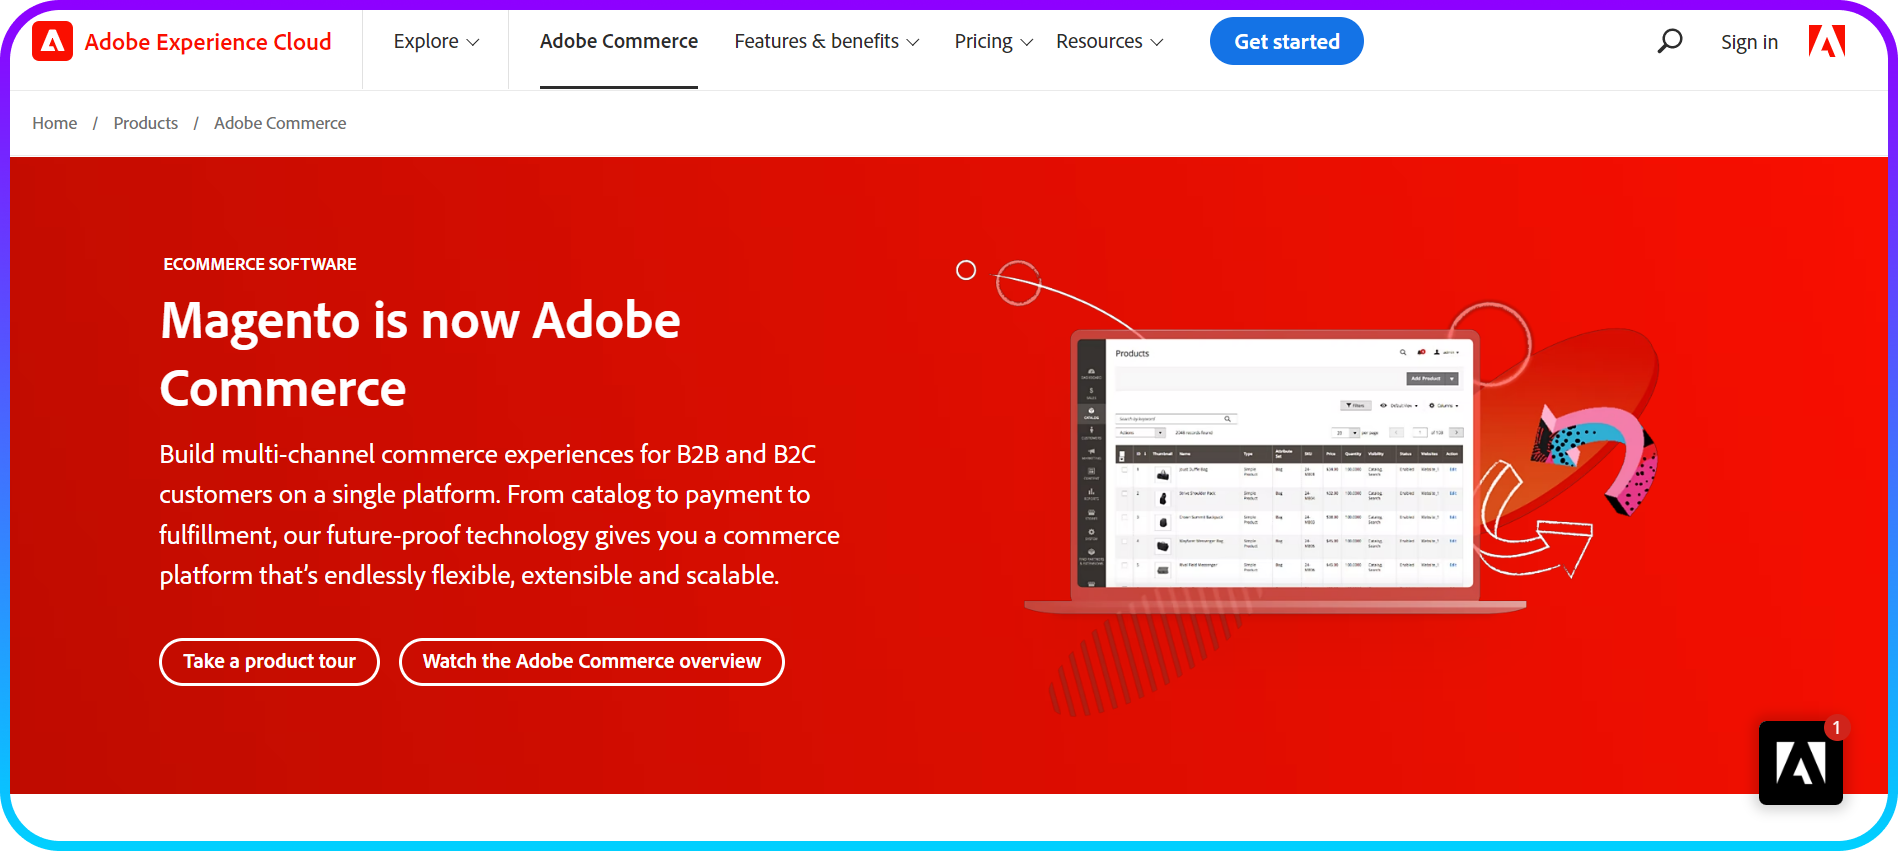This screenshot has width=1898, height=851.
Task: Expand the Resources dropdown
Action: click(x=1110, y=41)
